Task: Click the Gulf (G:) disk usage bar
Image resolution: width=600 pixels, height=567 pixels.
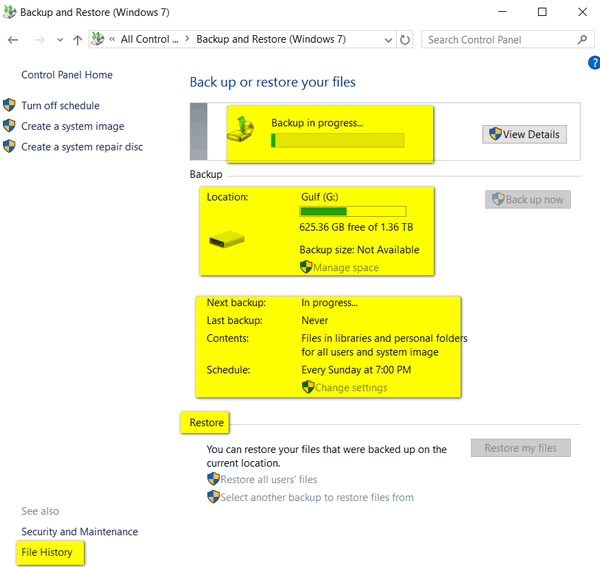Action: pyautogui.click(x=353, y=212)
